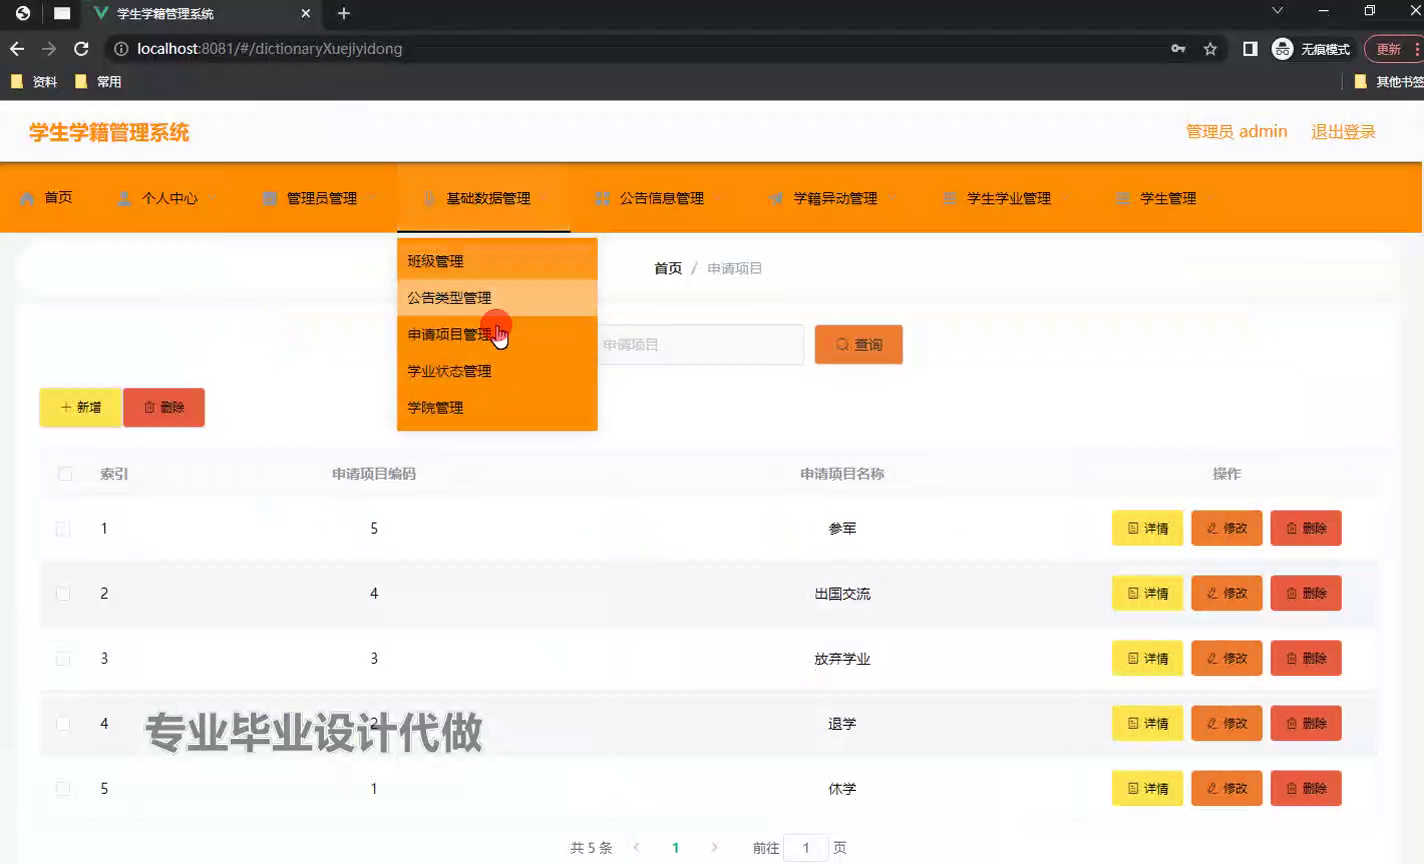Screen dimensions: 1424x864
Task: Go to previous page arrow in pagination
Action: pos(637,848)
